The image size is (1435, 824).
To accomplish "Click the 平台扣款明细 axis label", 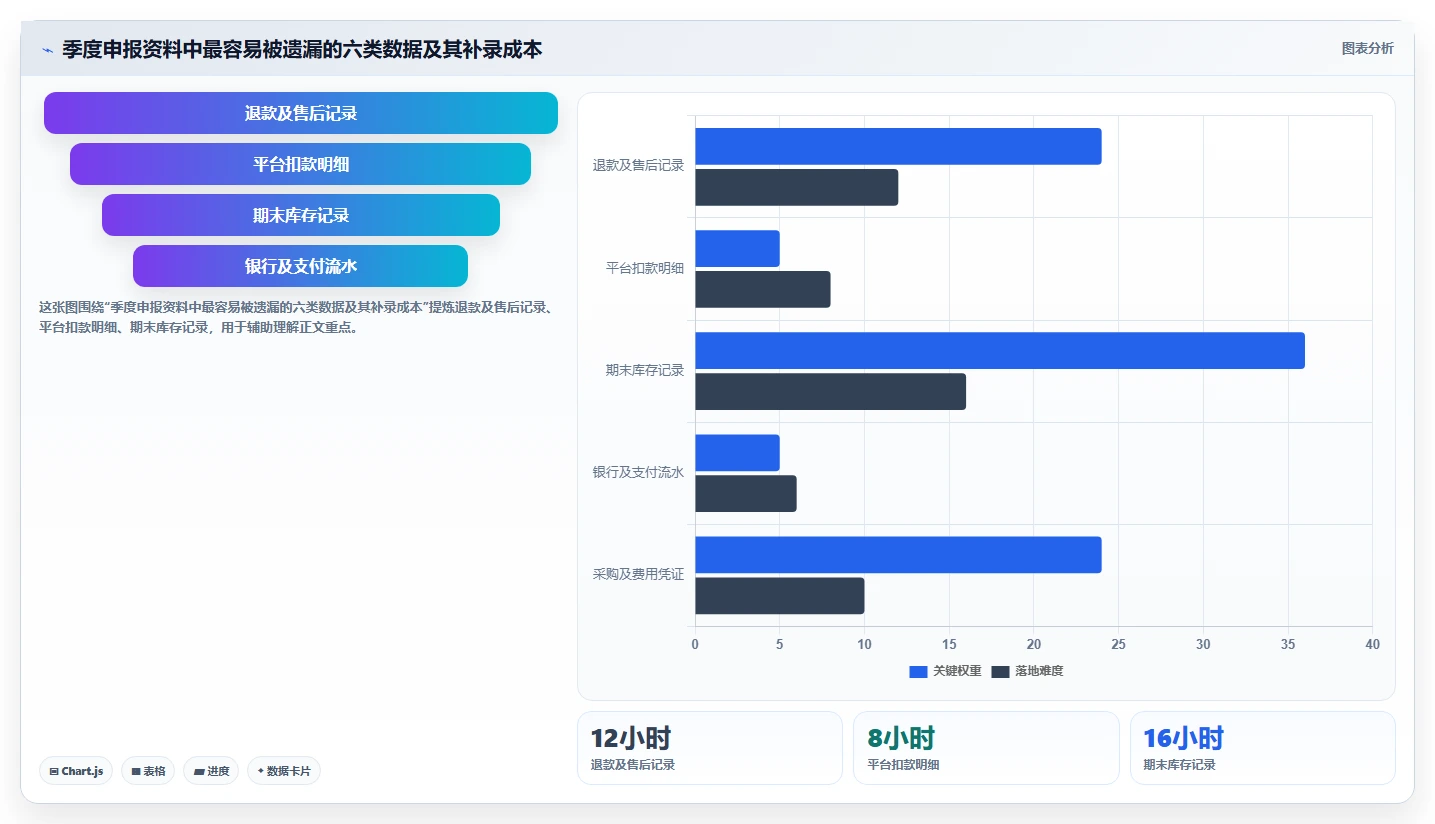I will tap(645, 269).
